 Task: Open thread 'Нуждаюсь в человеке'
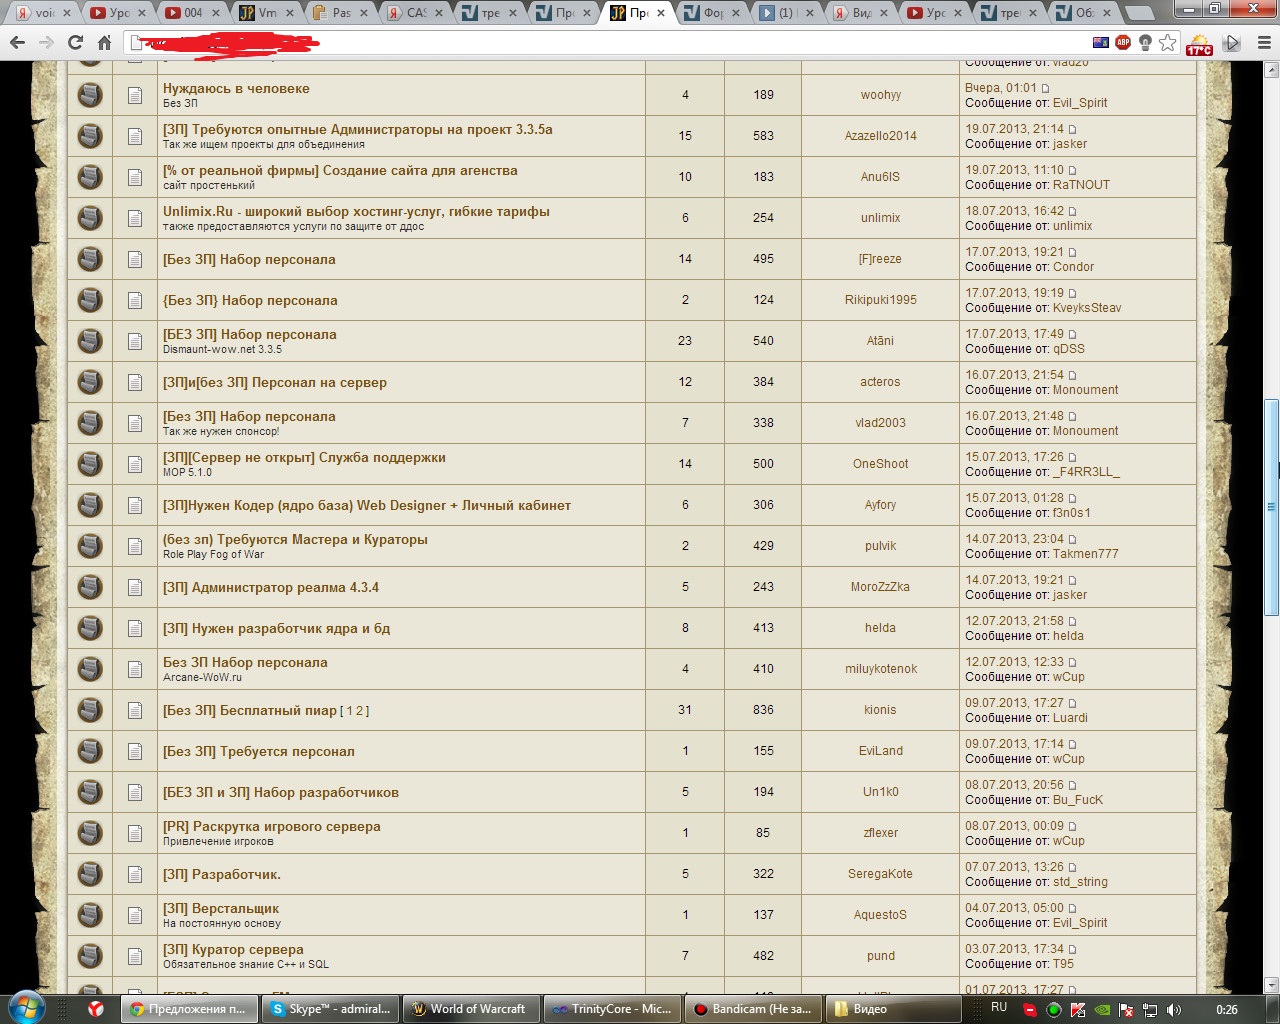pyautogui.click(x=236, y=88)
